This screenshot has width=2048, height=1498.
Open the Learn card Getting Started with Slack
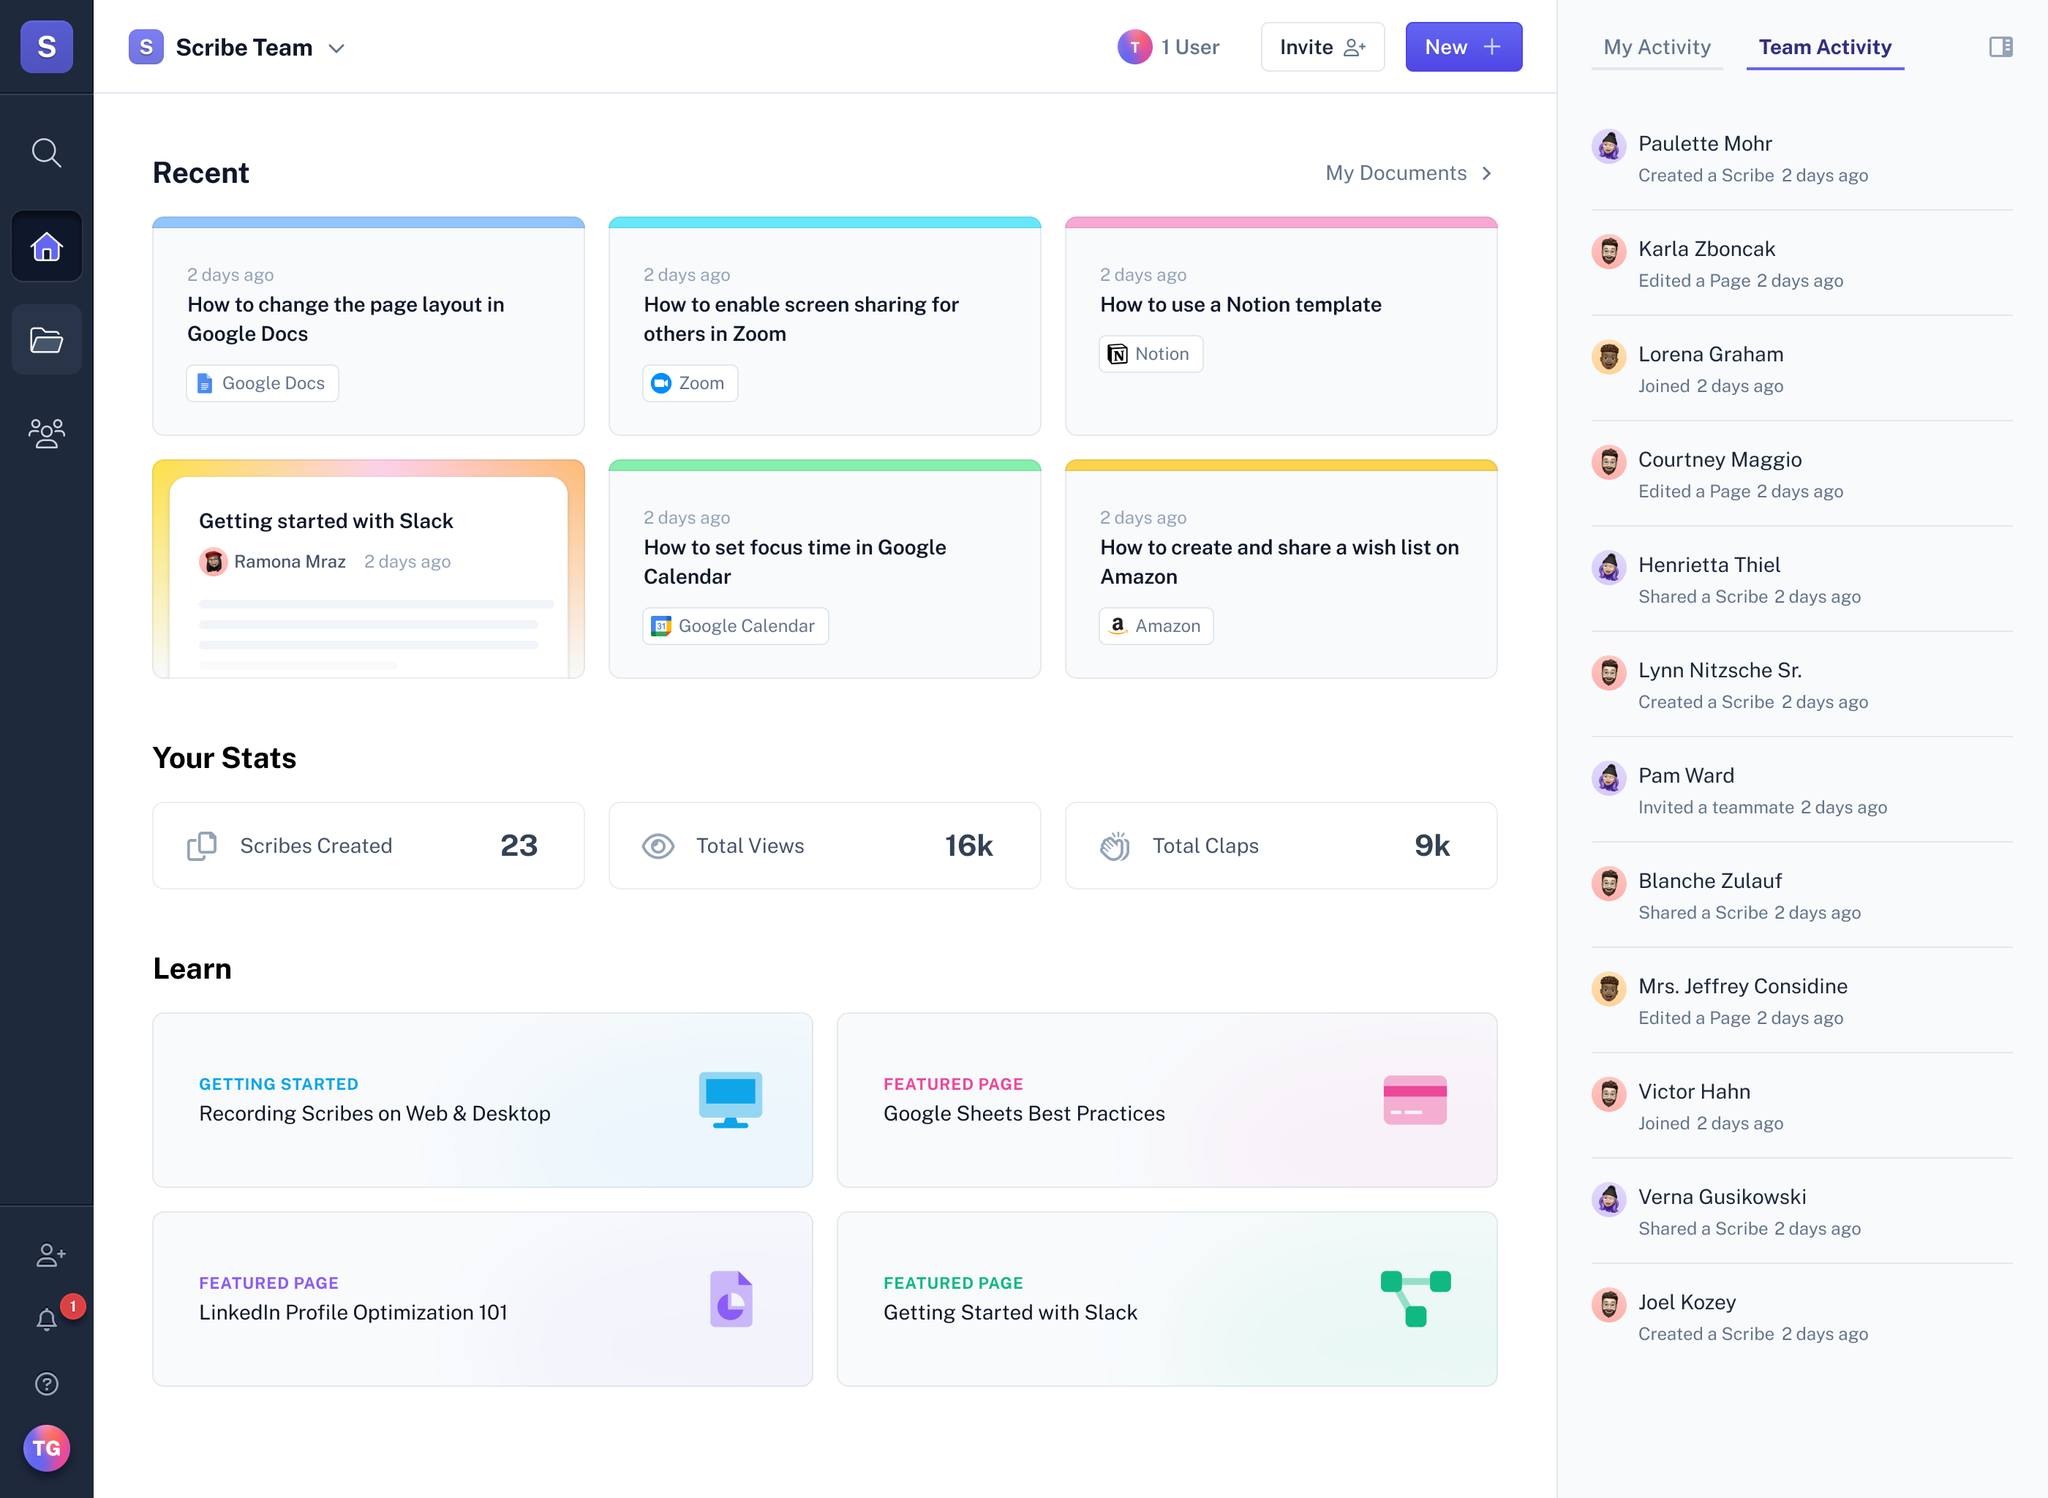1167,1299
